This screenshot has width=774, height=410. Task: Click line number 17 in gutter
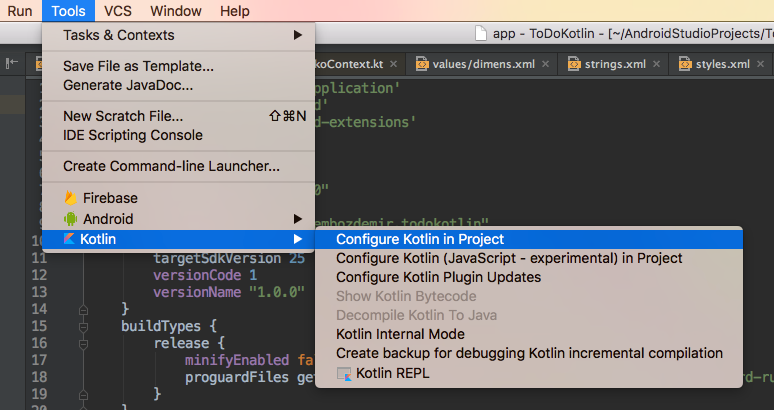click(x=39, y=360)
